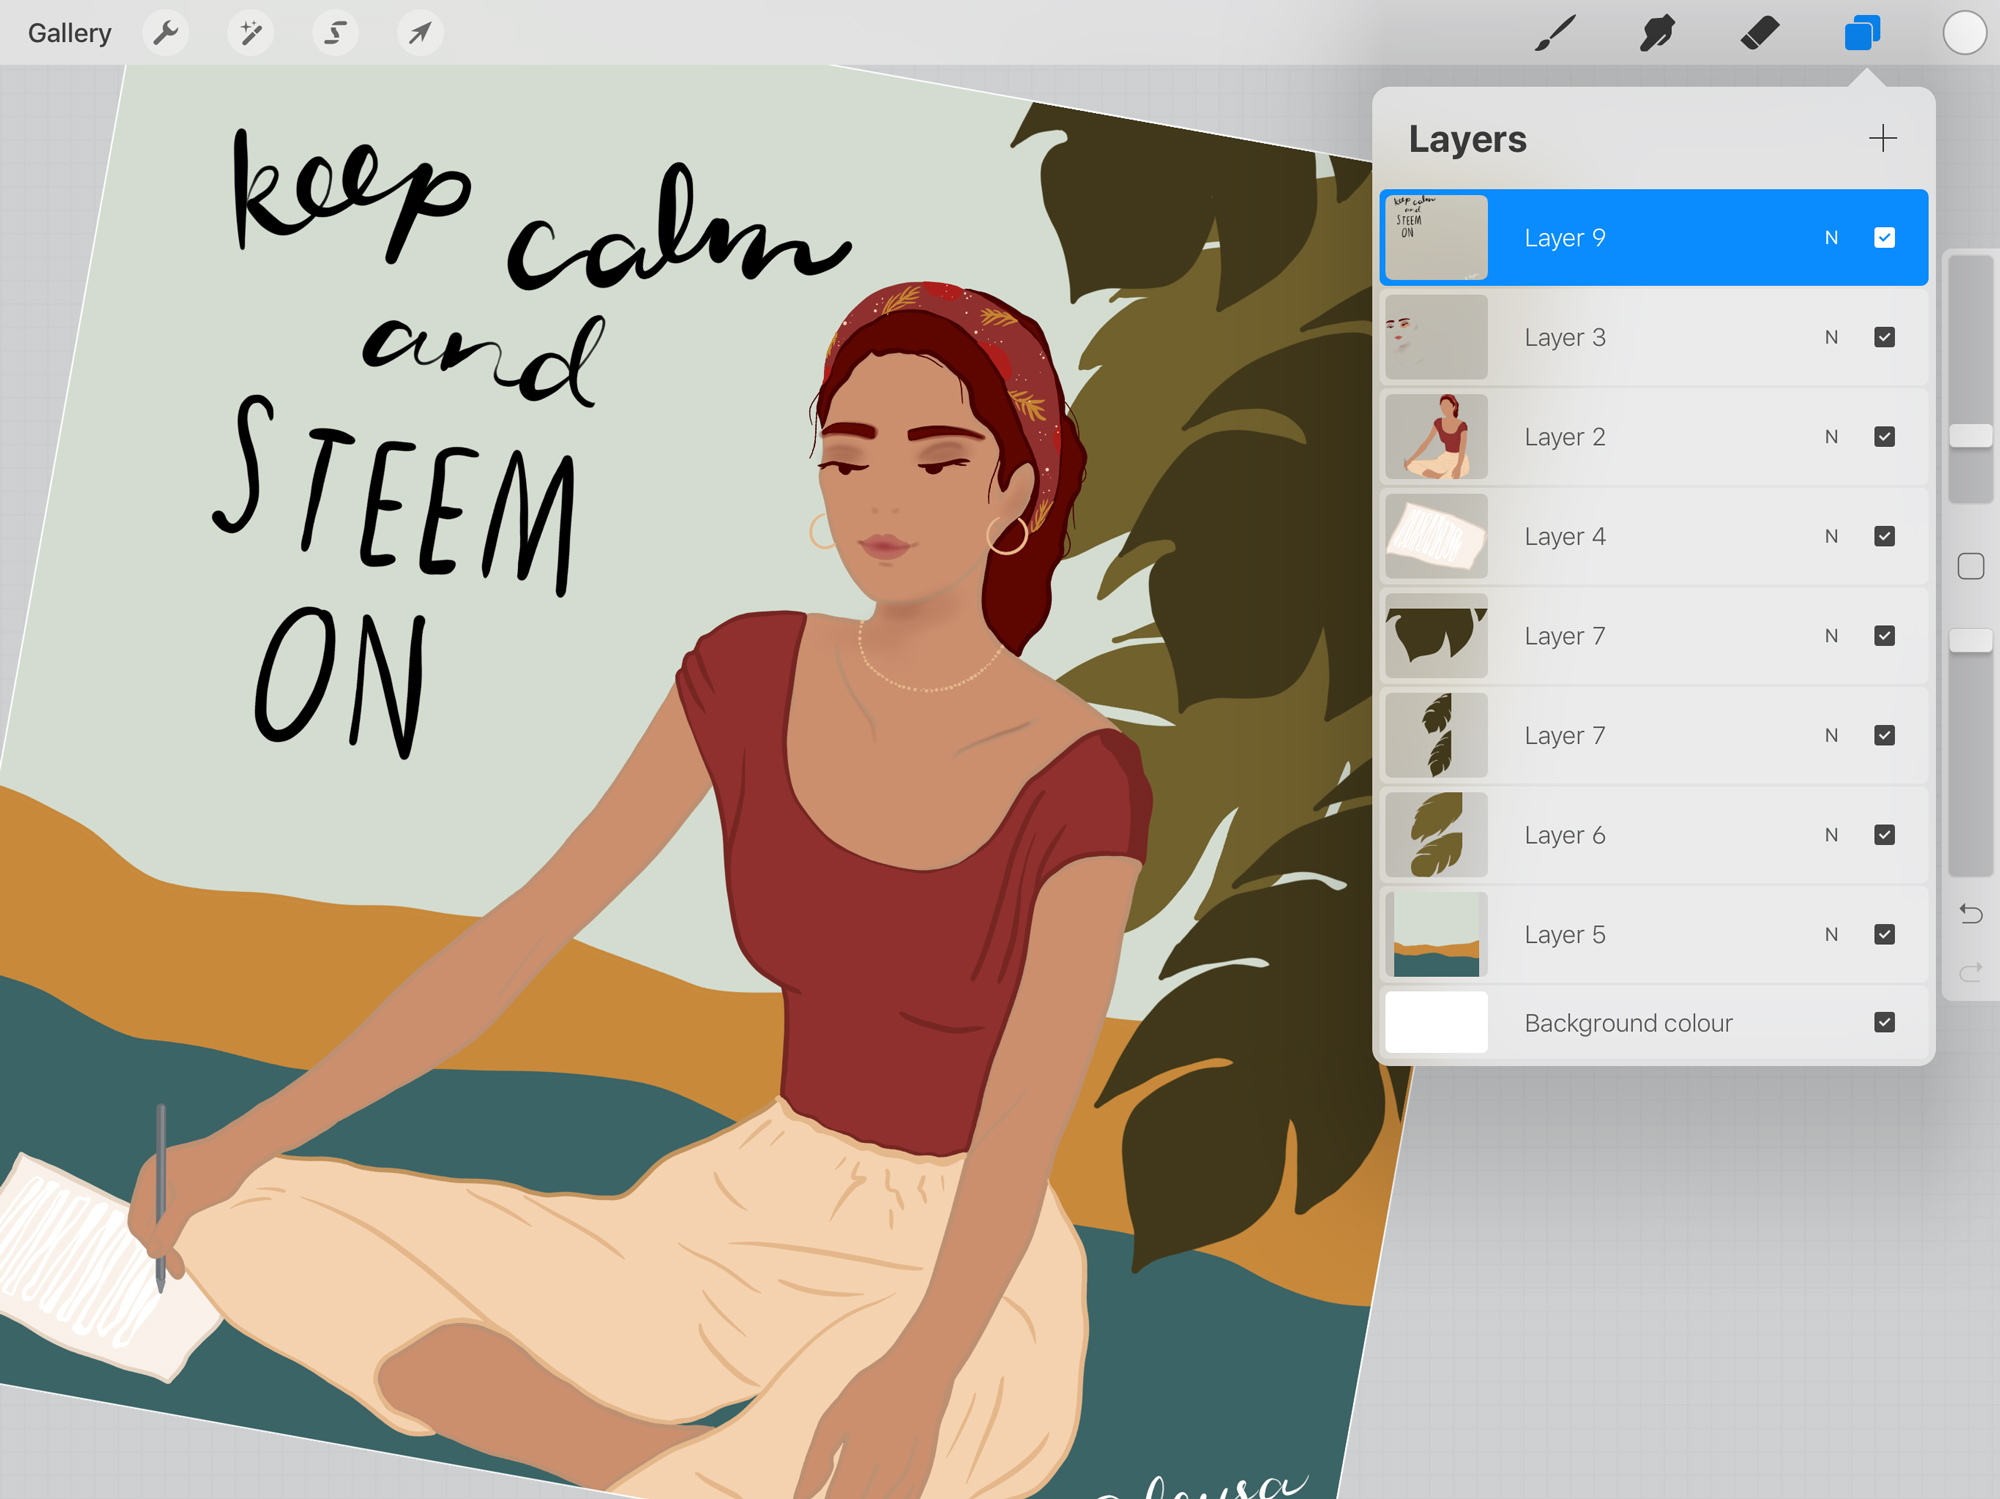This screenshot has height=1499, width=2000.
Task: Open blend mode N for twin-leaf Layer 7
Action: pos(1831,735)
